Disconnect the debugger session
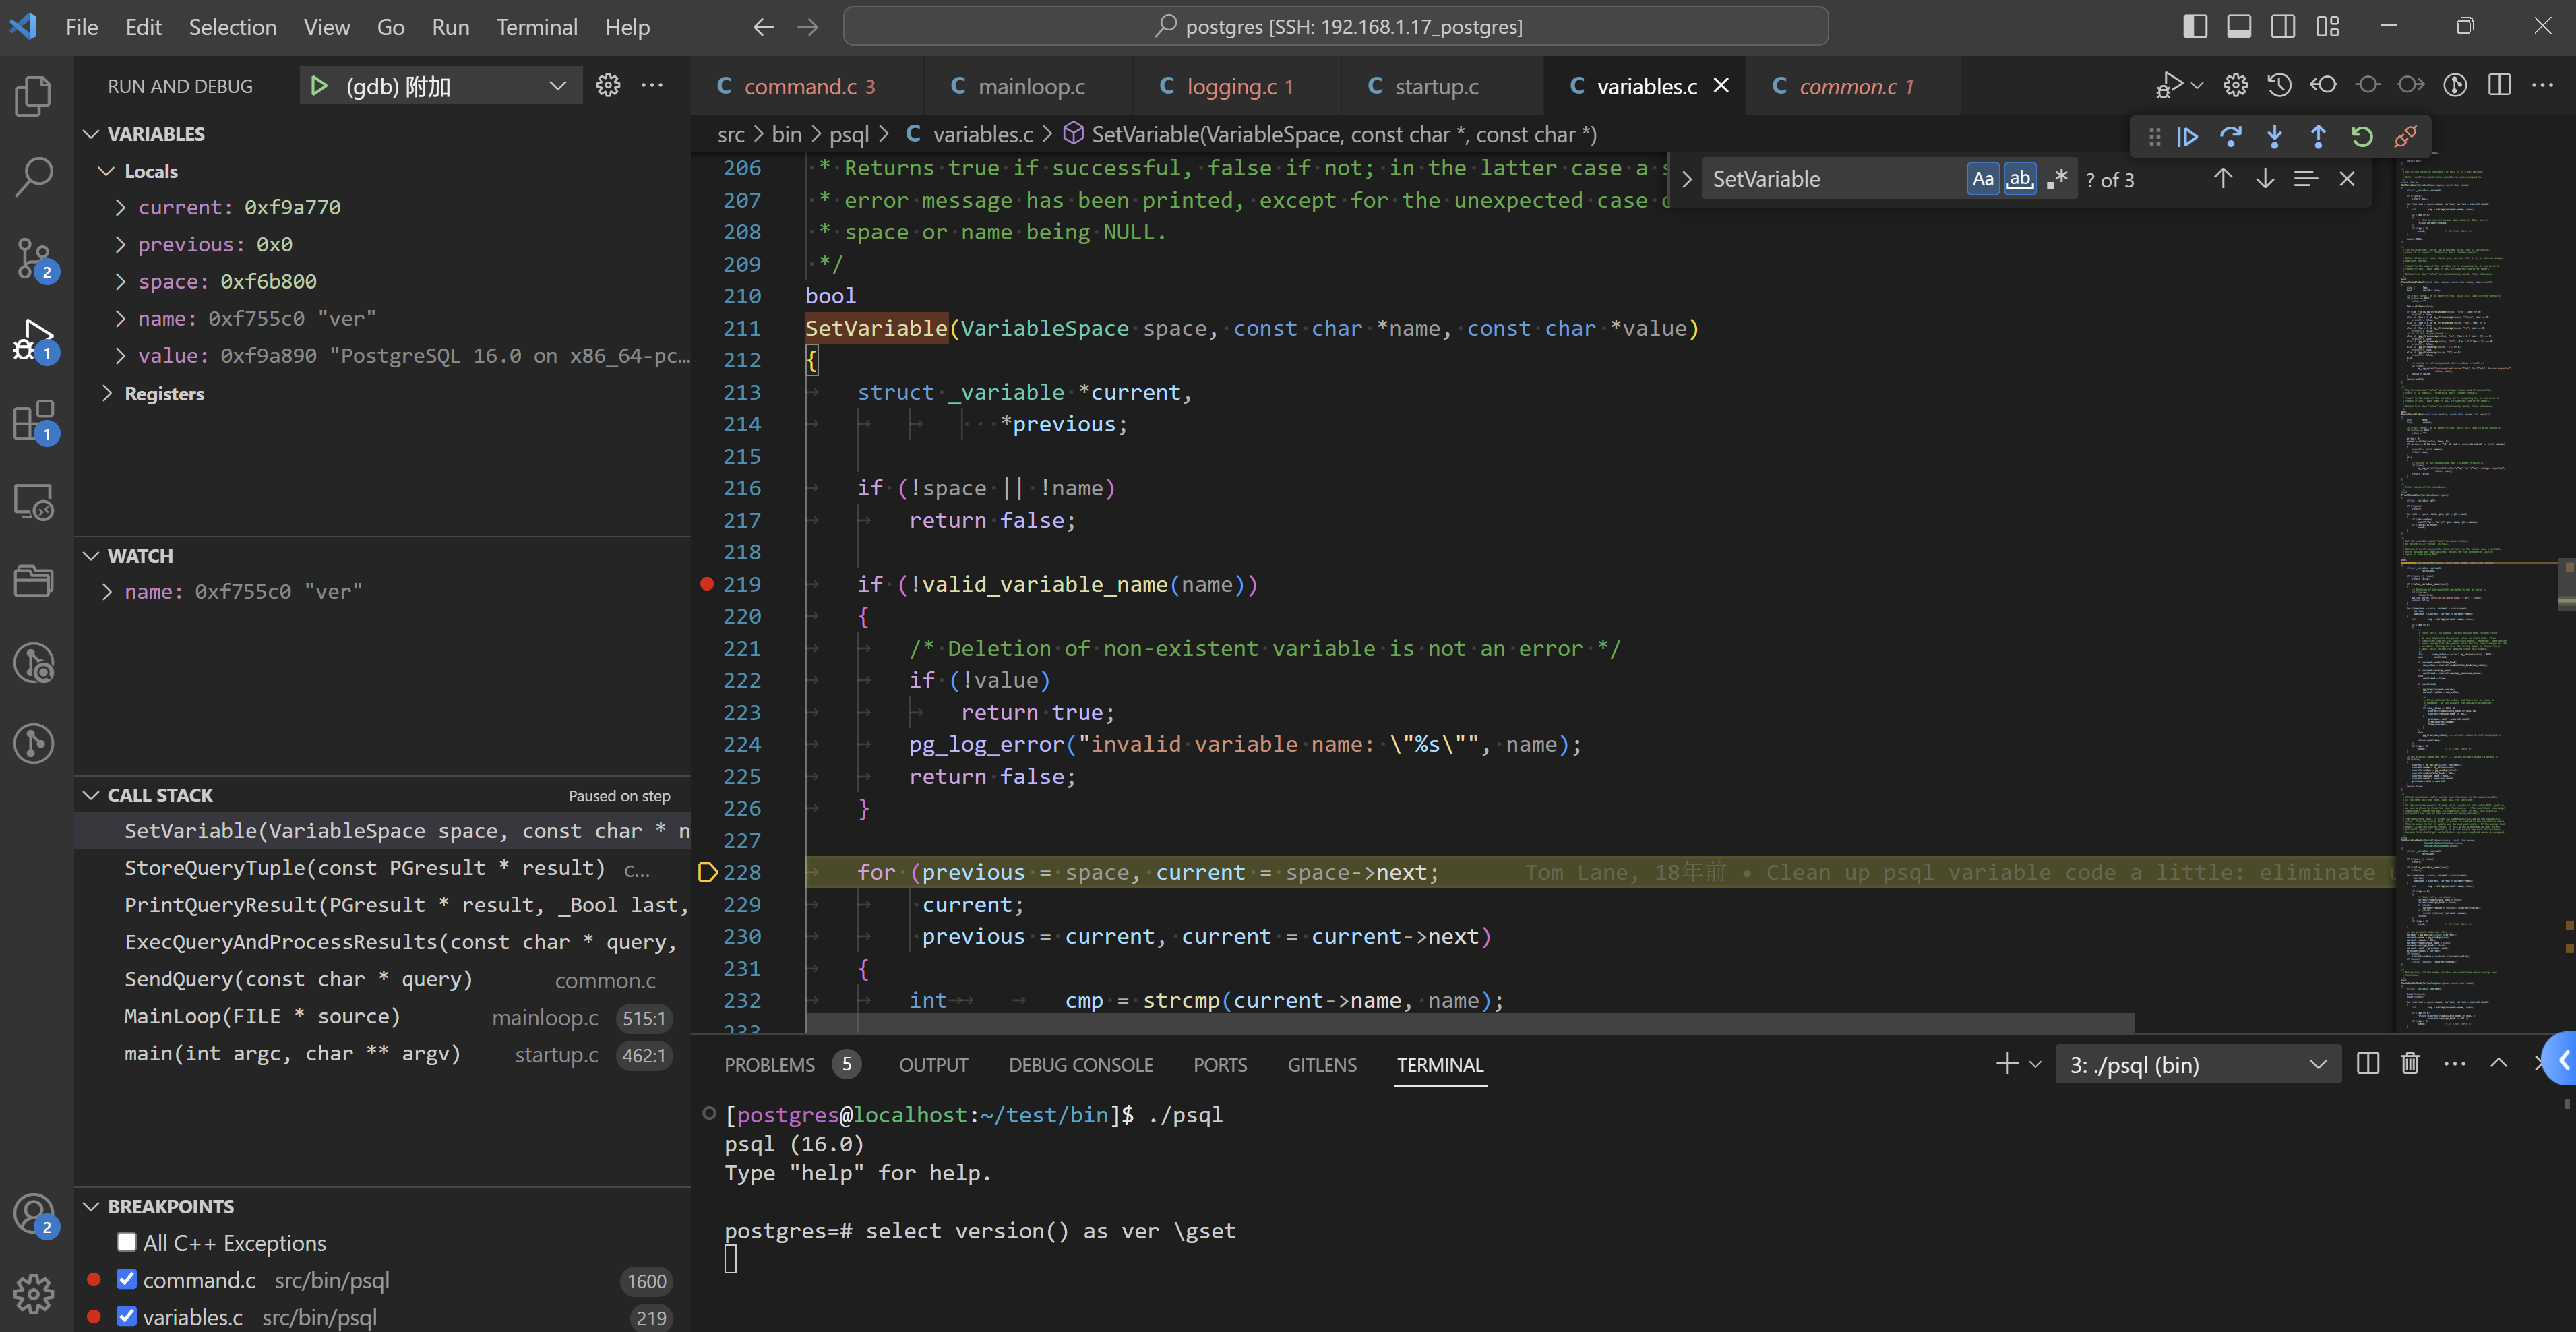The height and width of the screenshot is (1332, 2576). click(2406, 137)
